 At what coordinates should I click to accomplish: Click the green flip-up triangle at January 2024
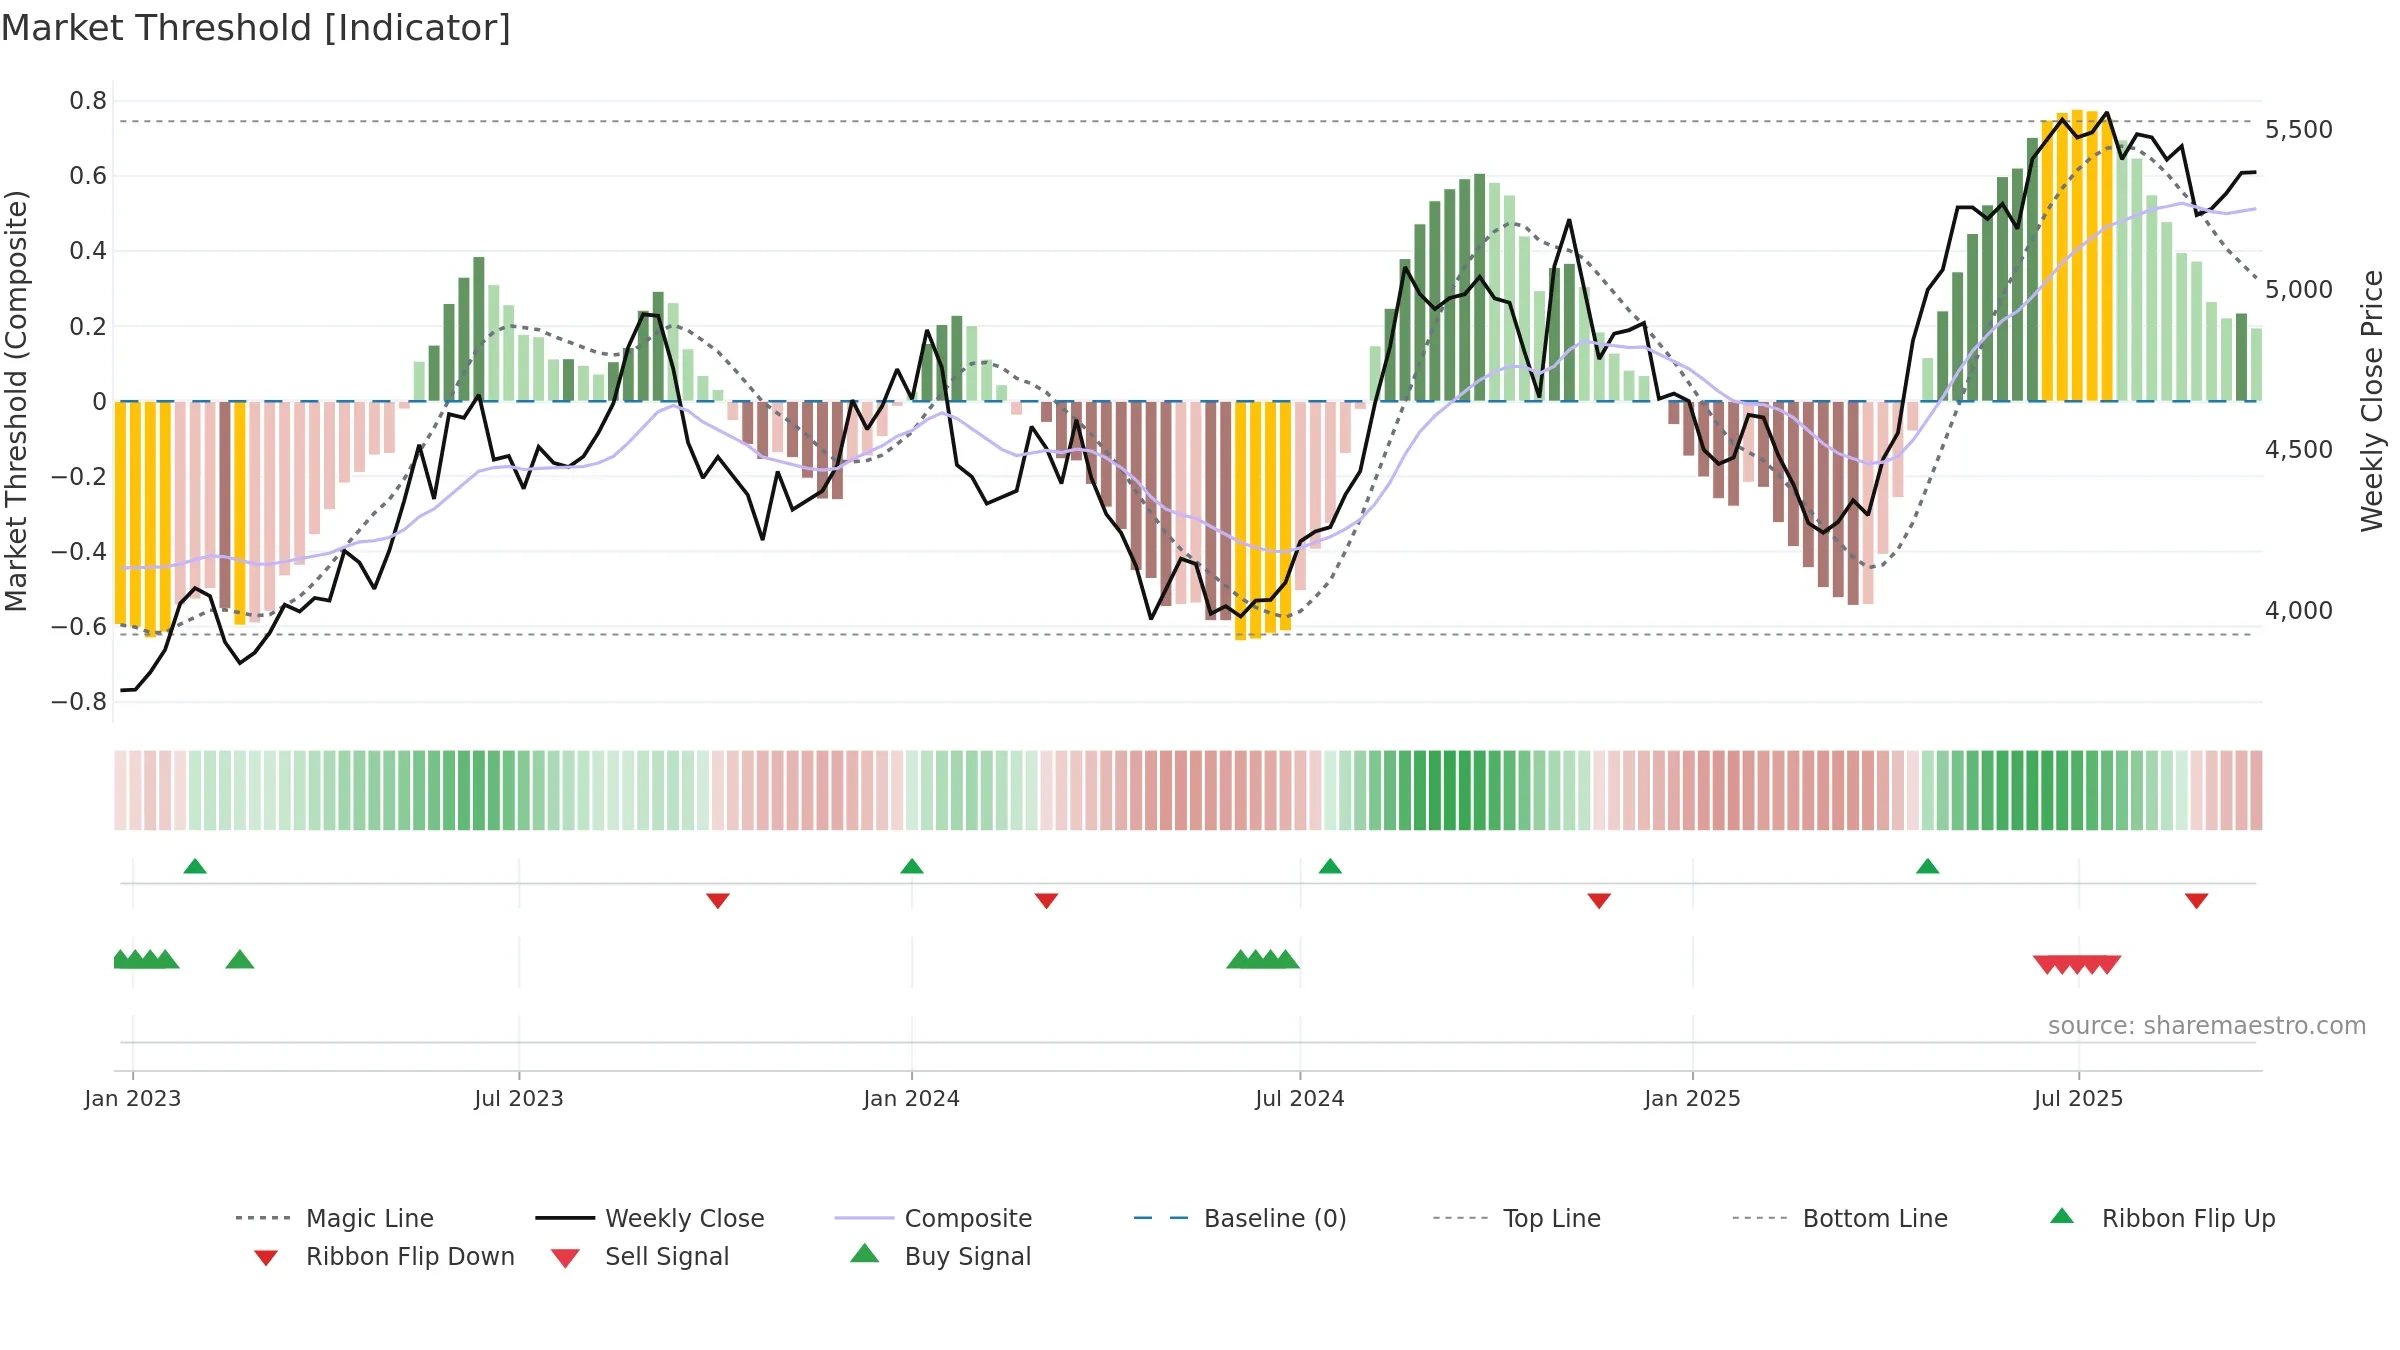pos(912,866)
